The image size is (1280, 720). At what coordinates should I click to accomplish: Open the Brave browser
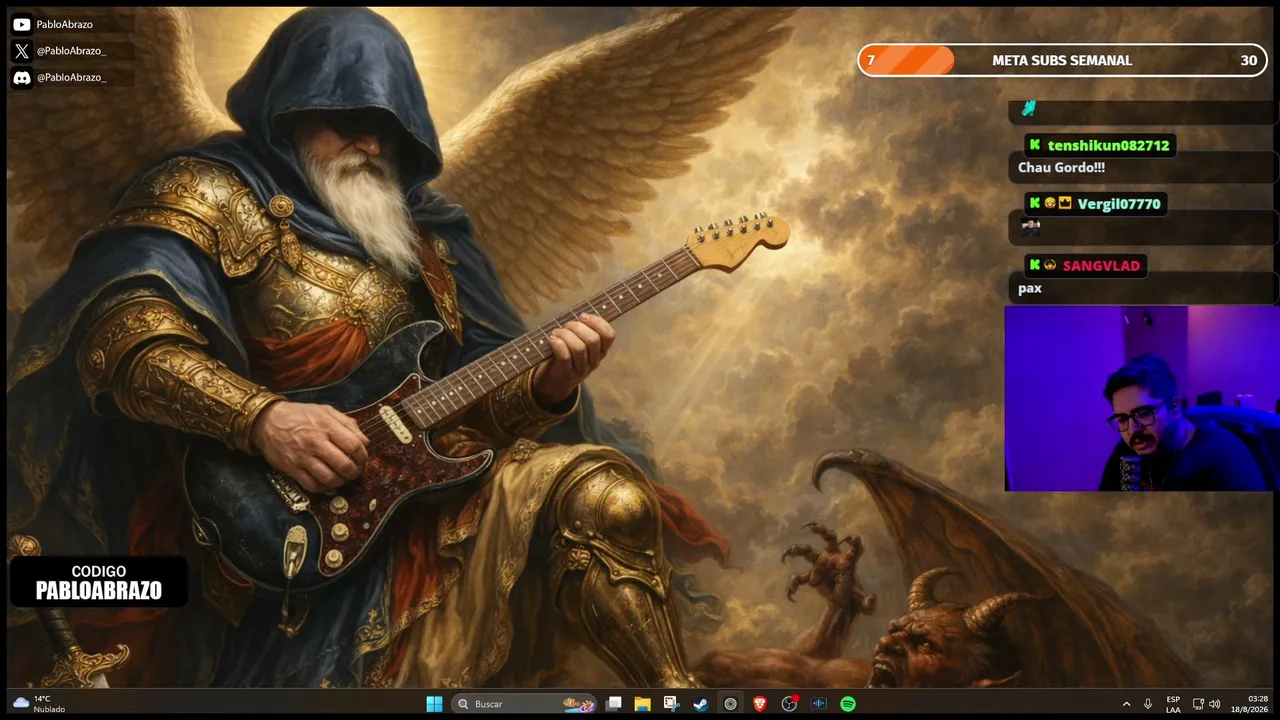click(760, 704)
